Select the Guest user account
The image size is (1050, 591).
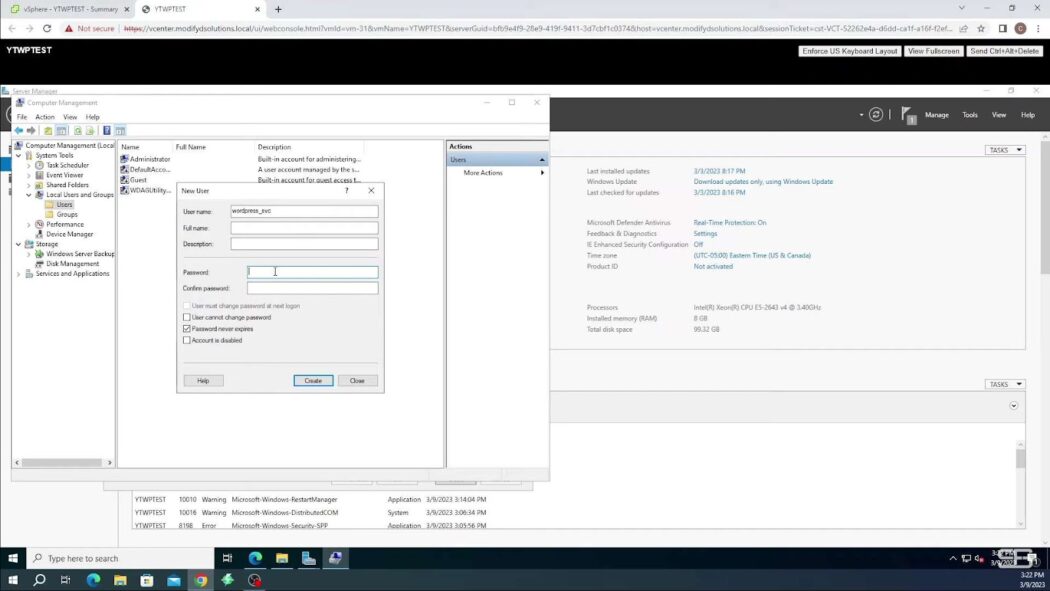(134, 180)
